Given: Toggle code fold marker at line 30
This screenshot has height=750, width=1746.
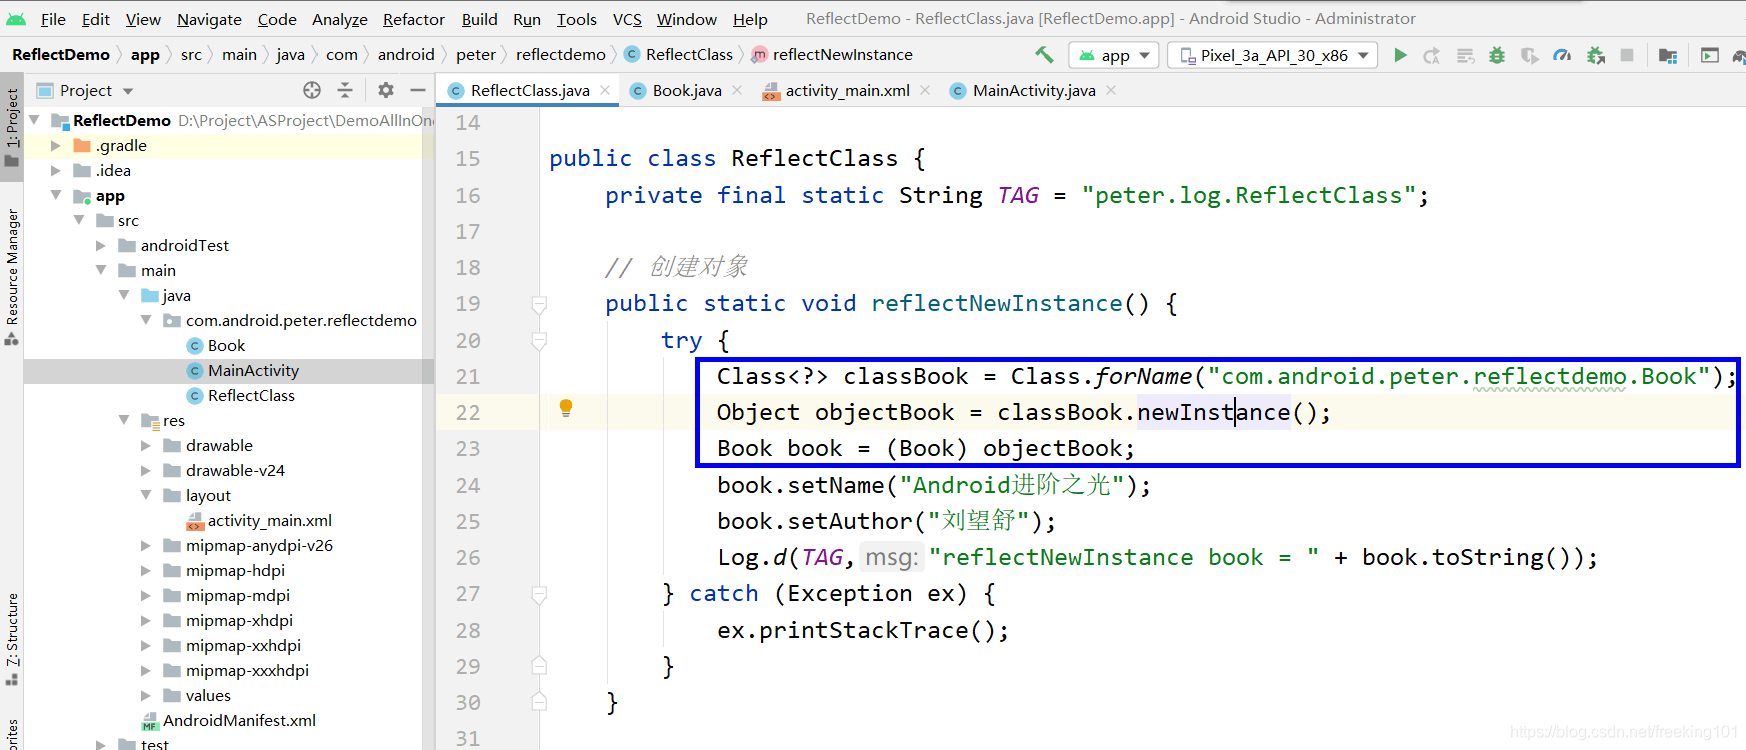Looking at the screenshot, I should coord(539,702).
